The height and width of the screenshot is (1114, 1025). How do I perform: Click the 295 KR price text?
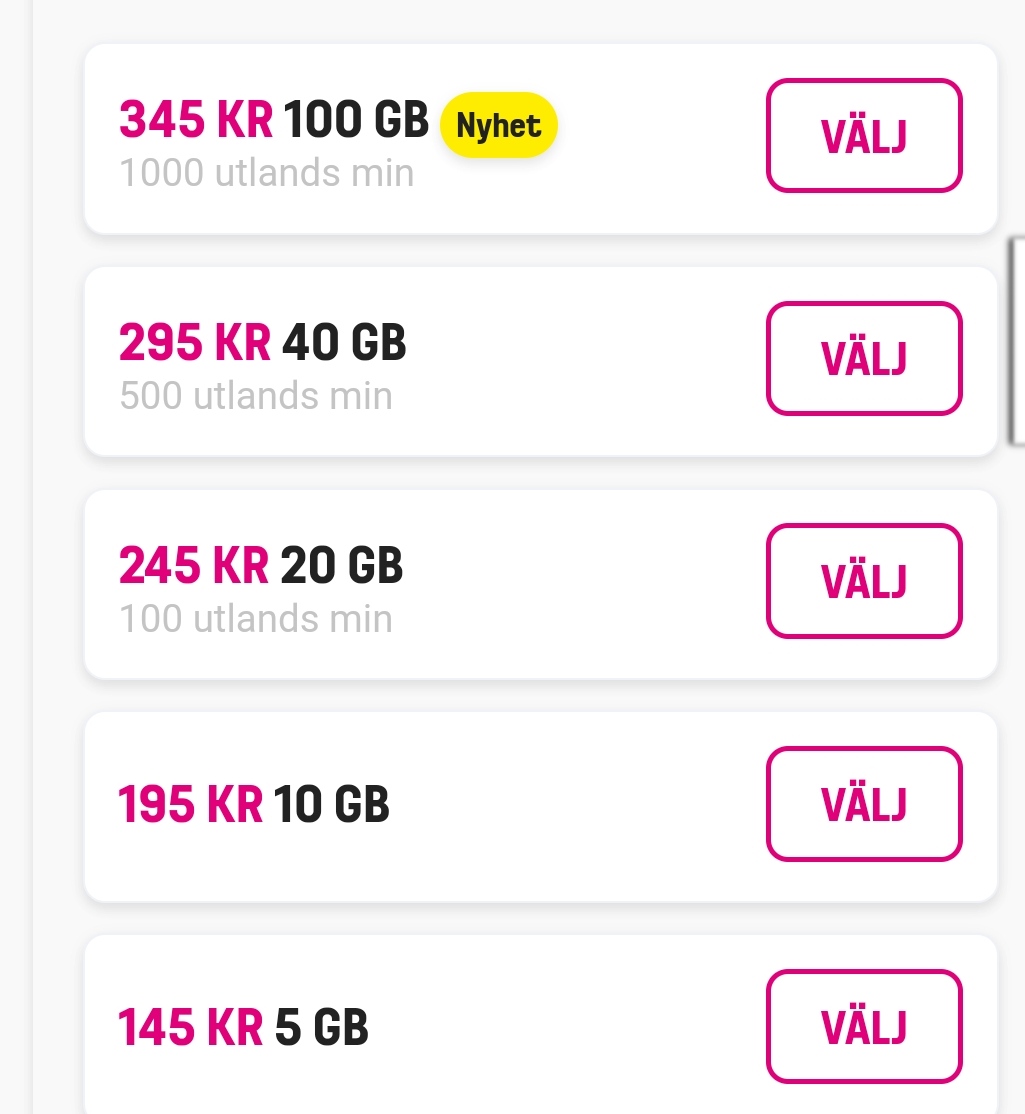pos(195,344)
